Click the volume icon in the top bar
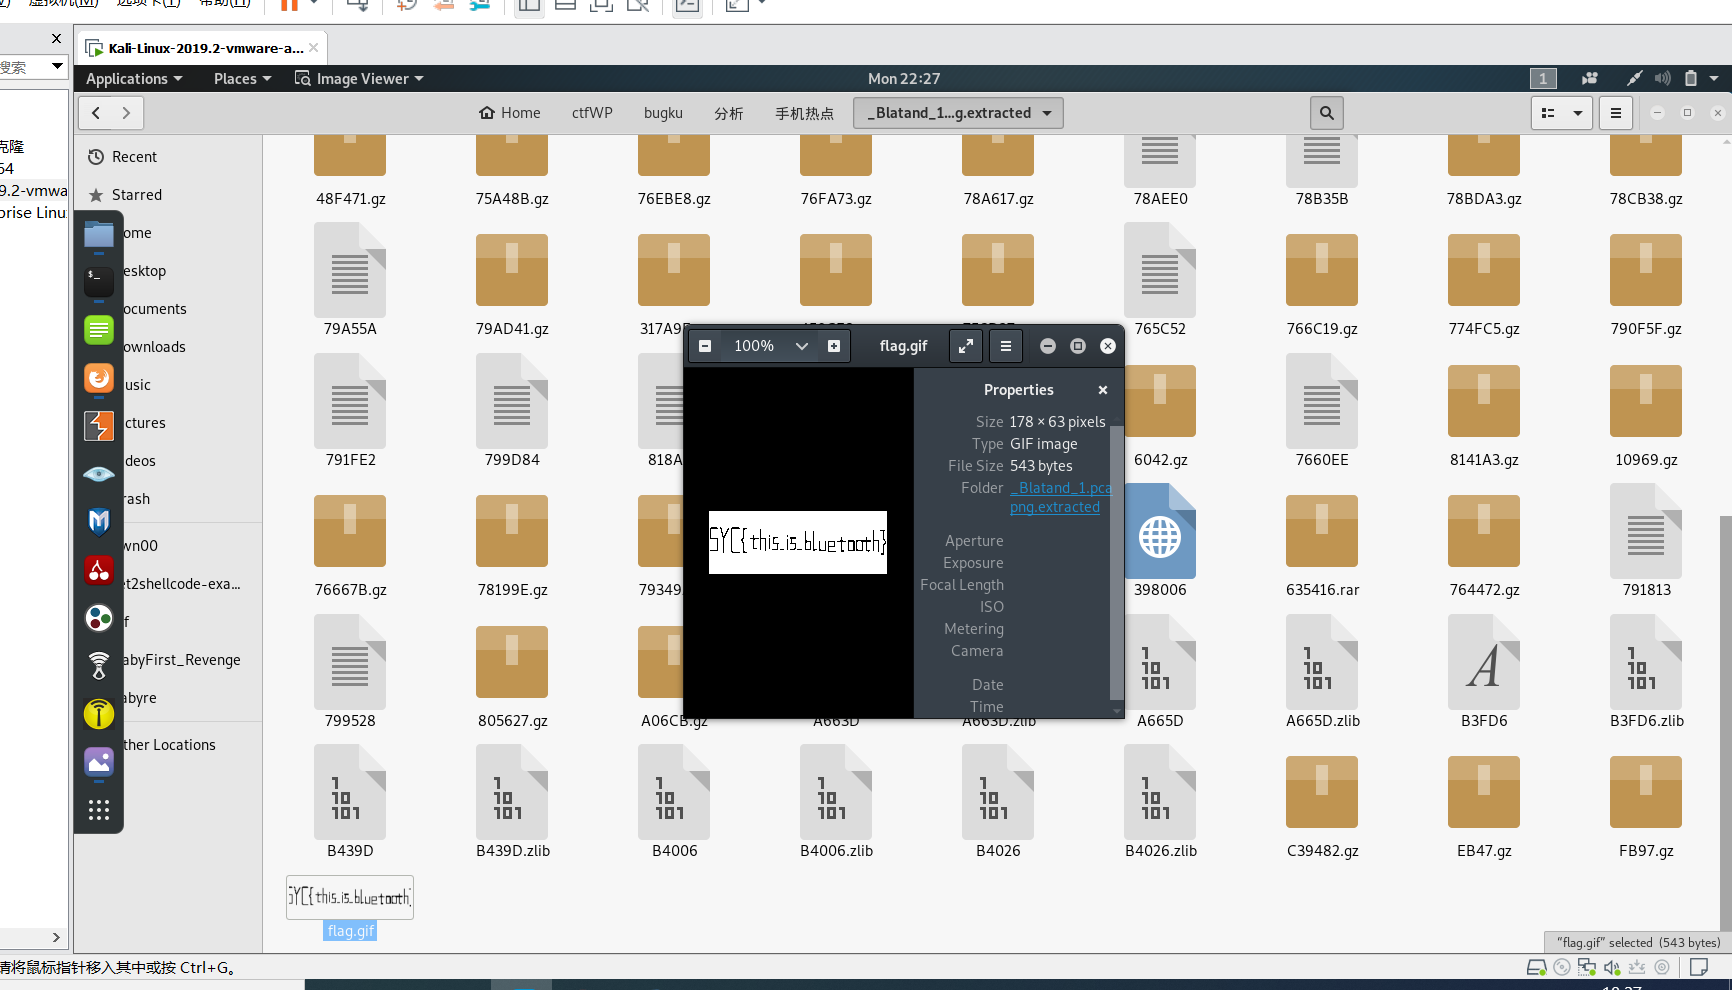1732x990 pixels. coord(1662,78)
